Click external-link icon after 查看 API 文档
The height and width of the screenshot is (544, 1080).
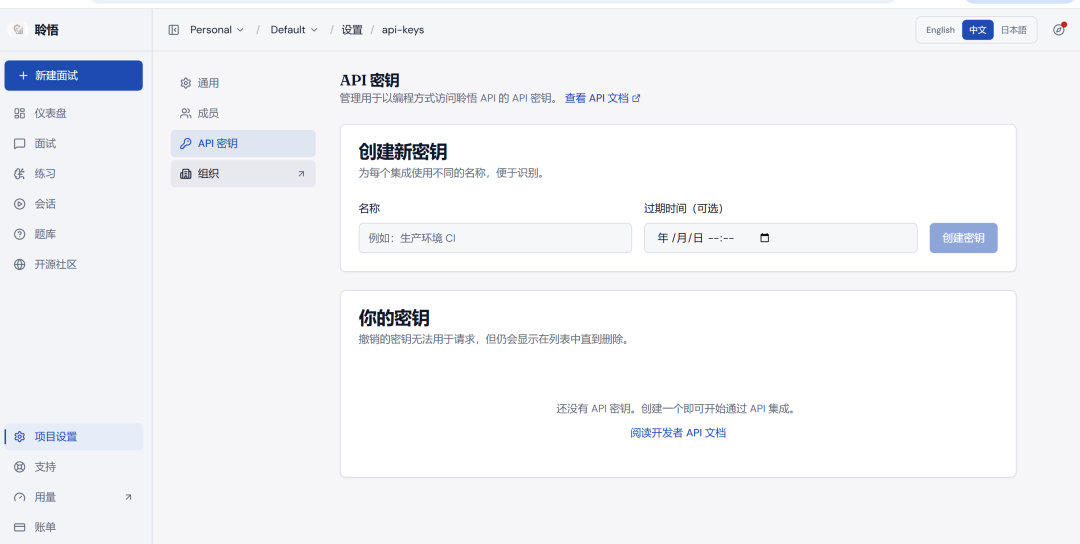pyautogui.click(x=636, y=98)
